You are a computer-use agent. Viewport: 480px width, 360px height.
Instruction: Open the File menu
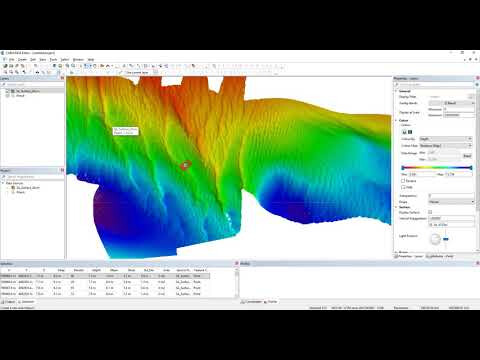coord(11,59)
